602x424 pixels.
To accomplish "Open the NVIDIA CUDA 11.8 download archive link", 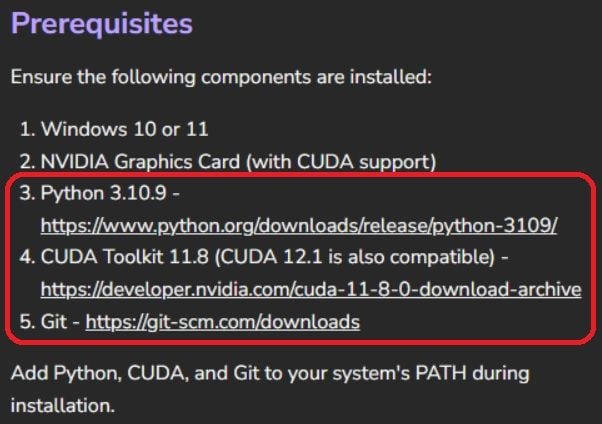I will coord(311,289).
